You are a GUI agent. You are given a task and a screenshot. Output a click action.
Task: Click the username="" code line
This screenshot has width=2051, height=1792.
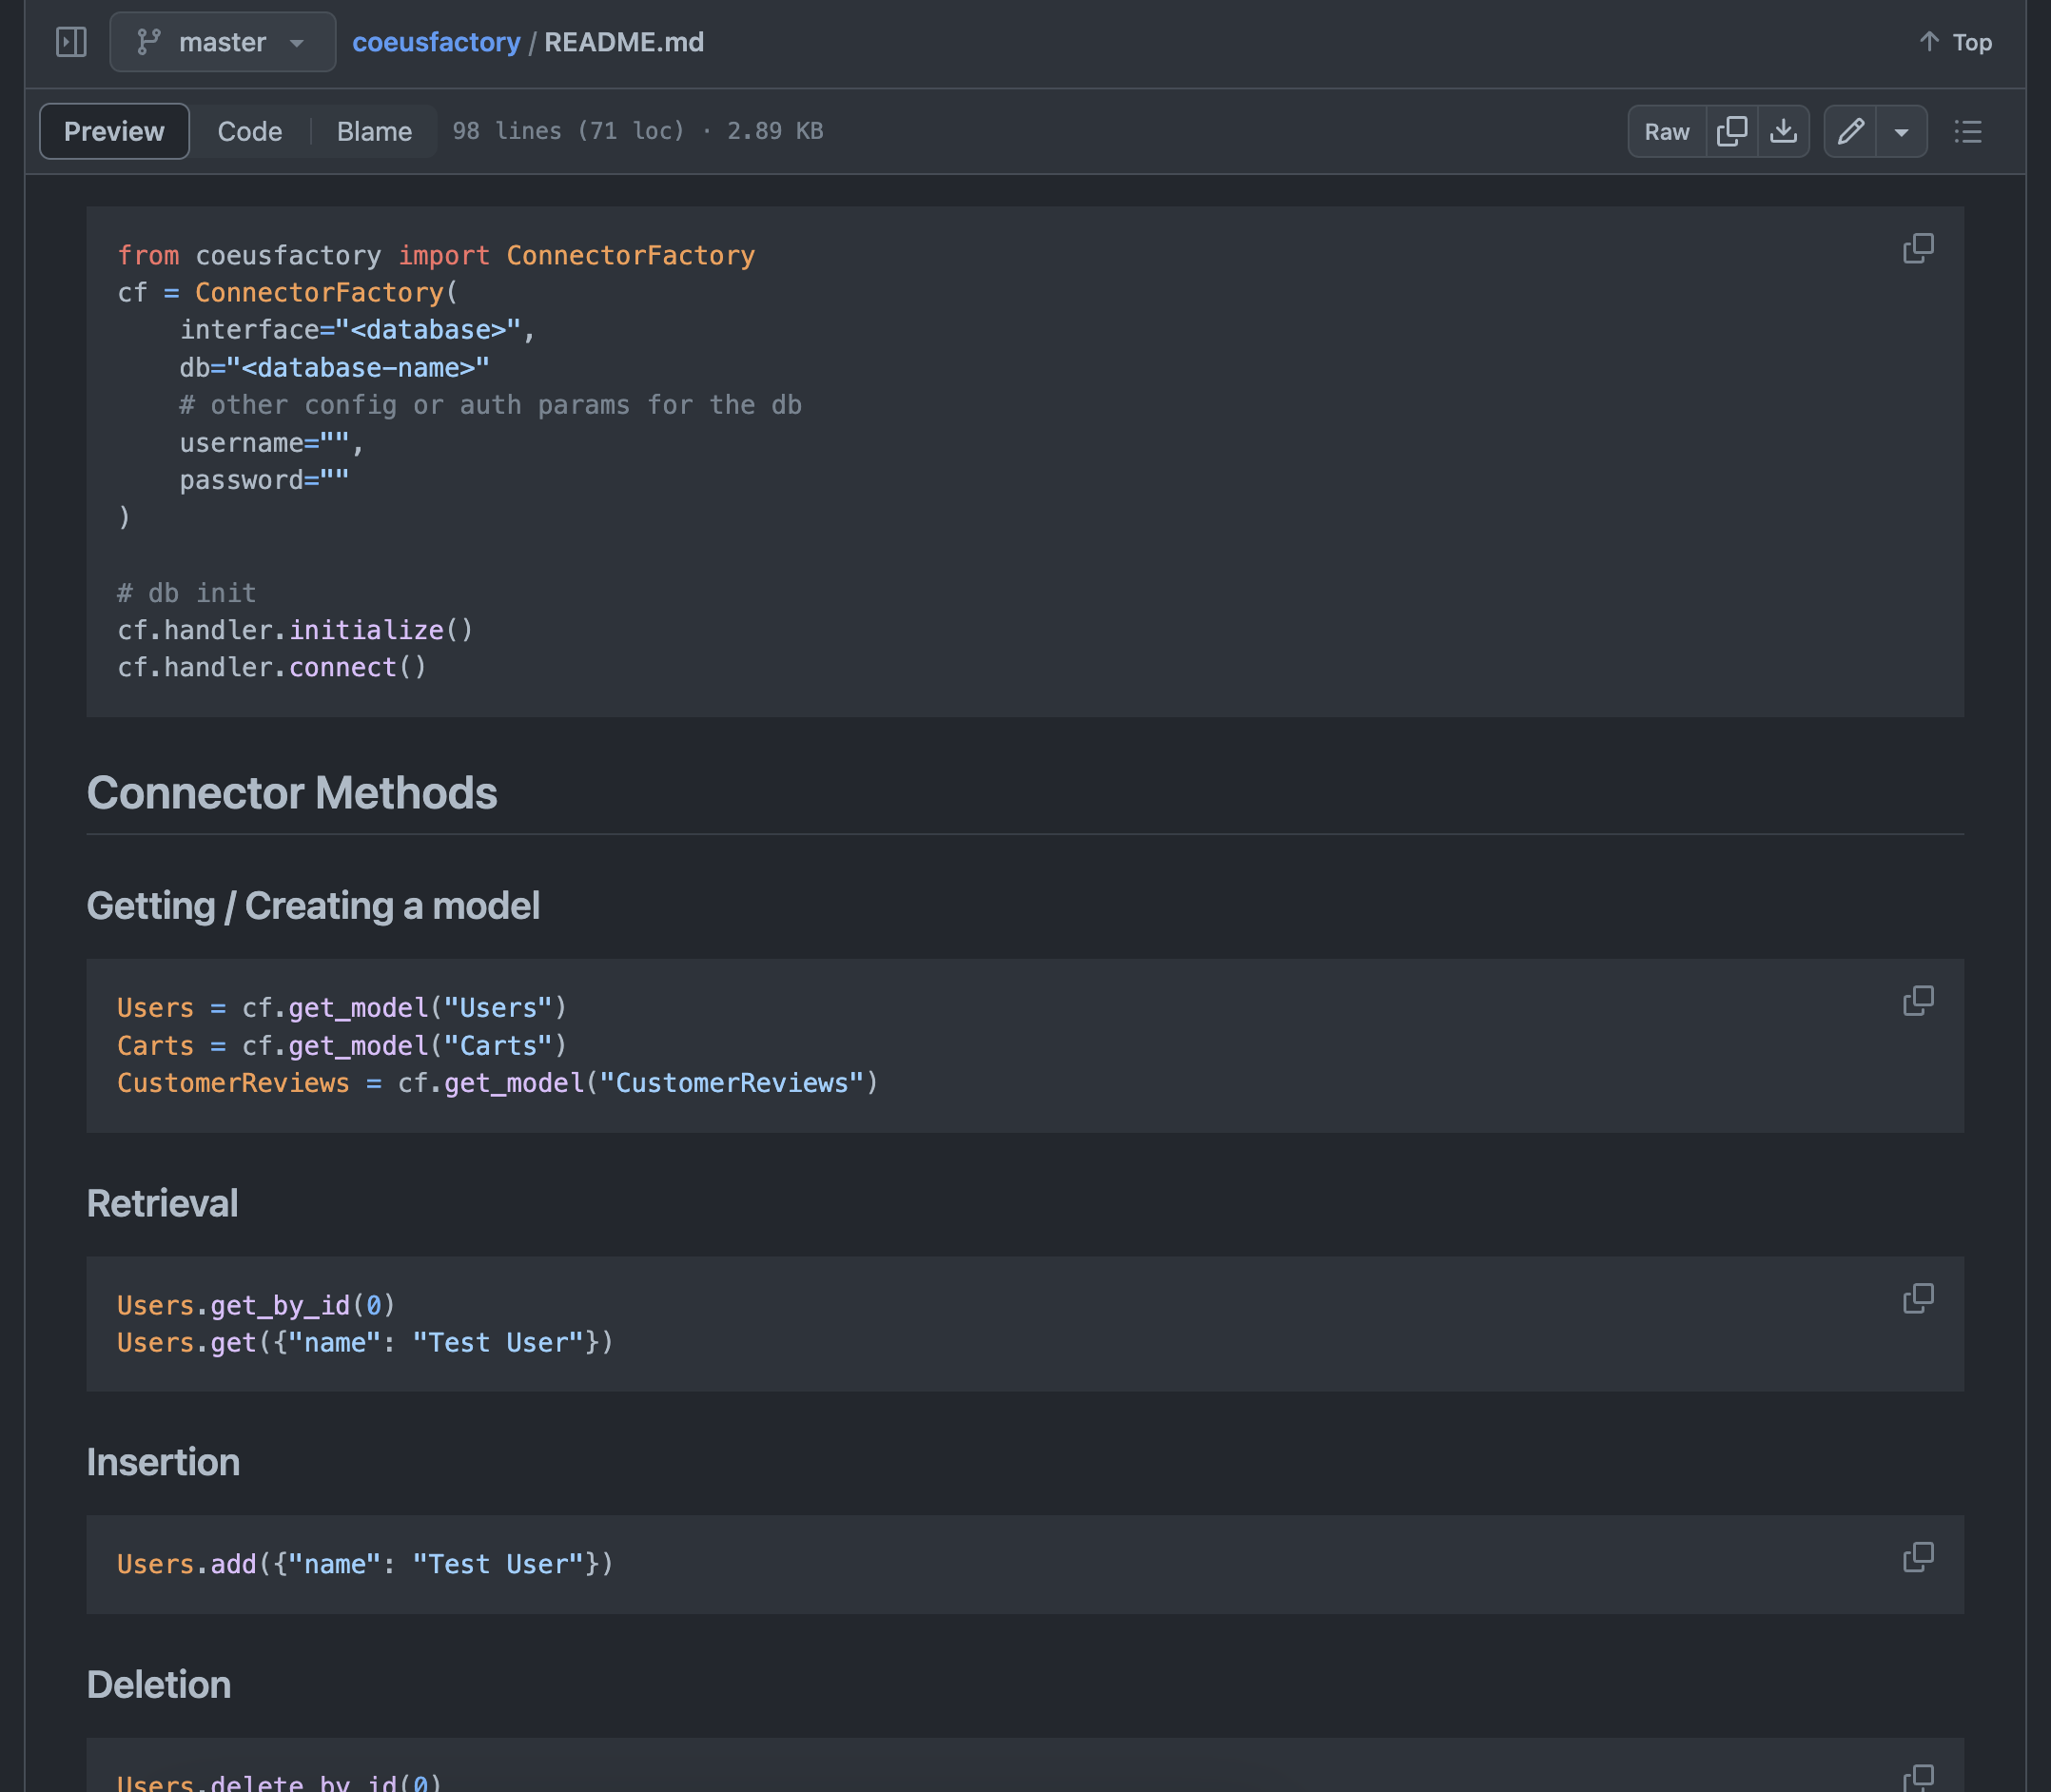coord(272,442)
